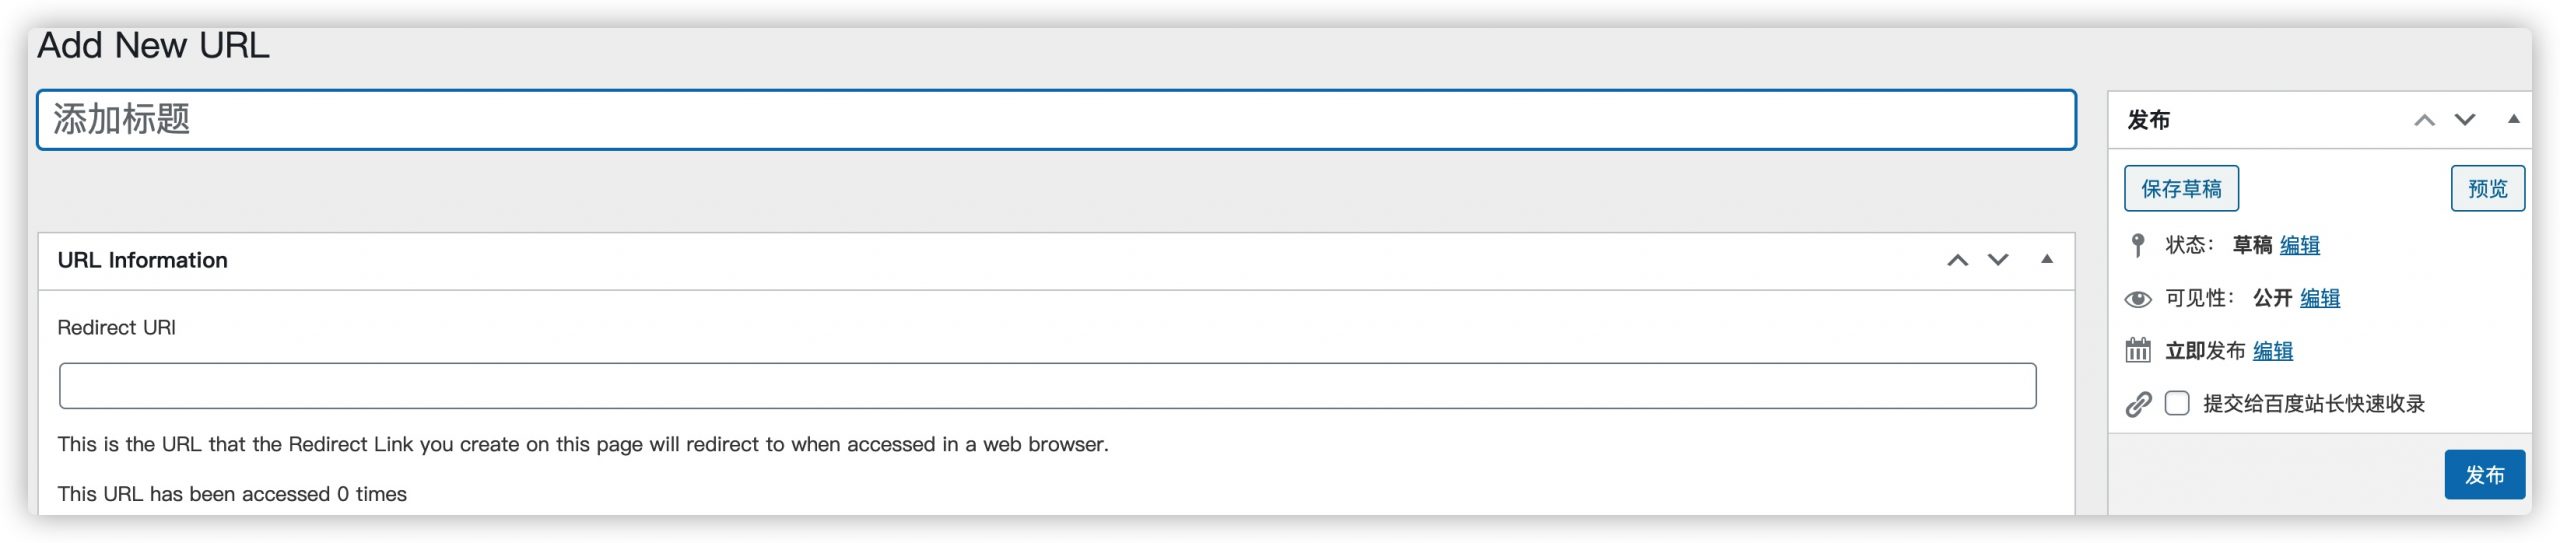
Task: Move 发布 panel down with arrow
Action: pyautogui.click(x=2465, y=121)
